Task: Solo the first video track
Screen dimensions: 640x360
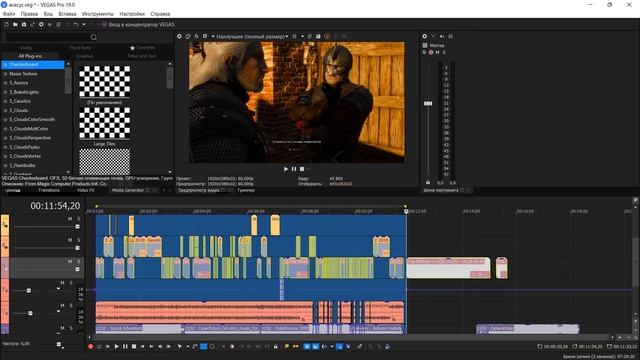Action: click(x=78, y=219)
